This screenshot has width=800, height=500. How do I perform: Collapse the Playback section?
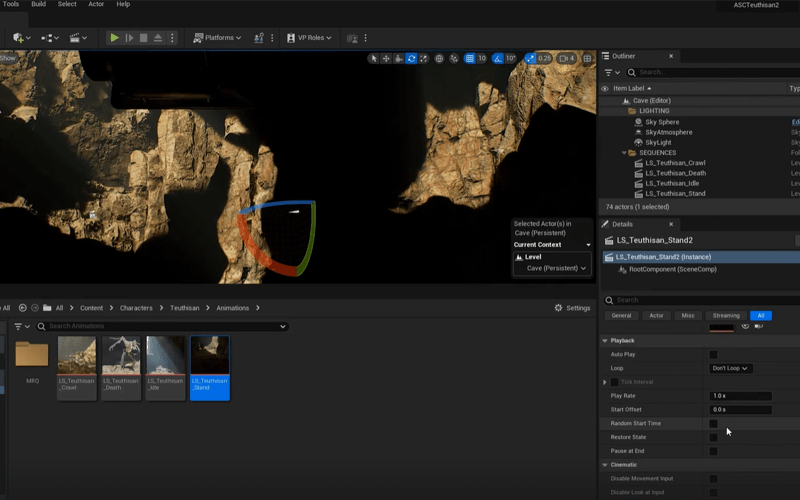pyautogui.click(x=605, y=341)
